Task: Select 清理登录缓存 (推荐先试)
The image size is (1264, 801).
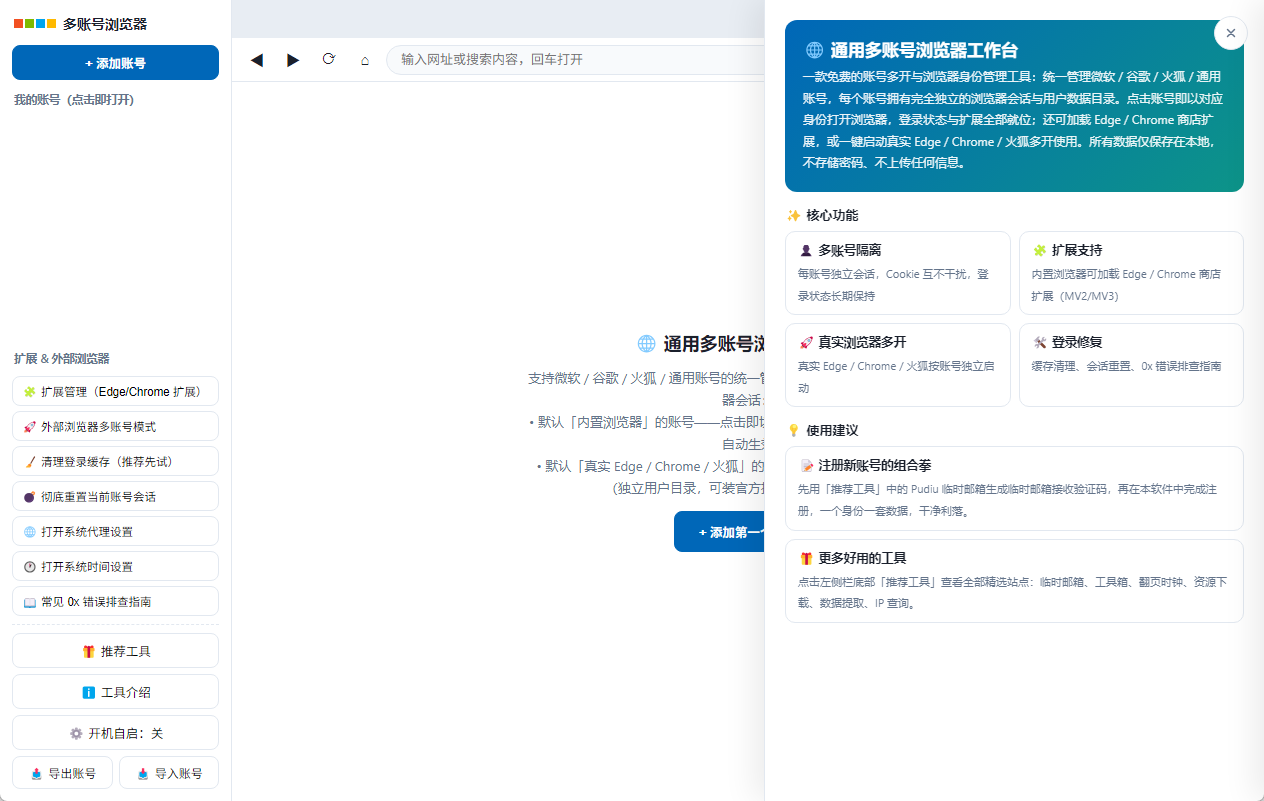Action: 115,461
